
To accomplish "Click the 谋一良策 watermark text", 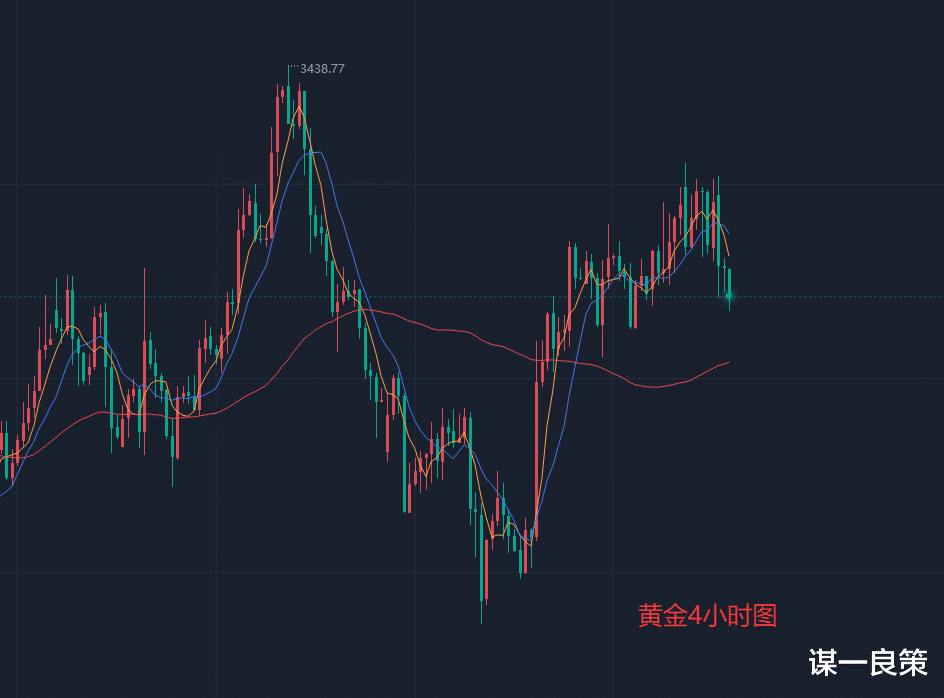I will pyautogui.click(x=867, y=662).
